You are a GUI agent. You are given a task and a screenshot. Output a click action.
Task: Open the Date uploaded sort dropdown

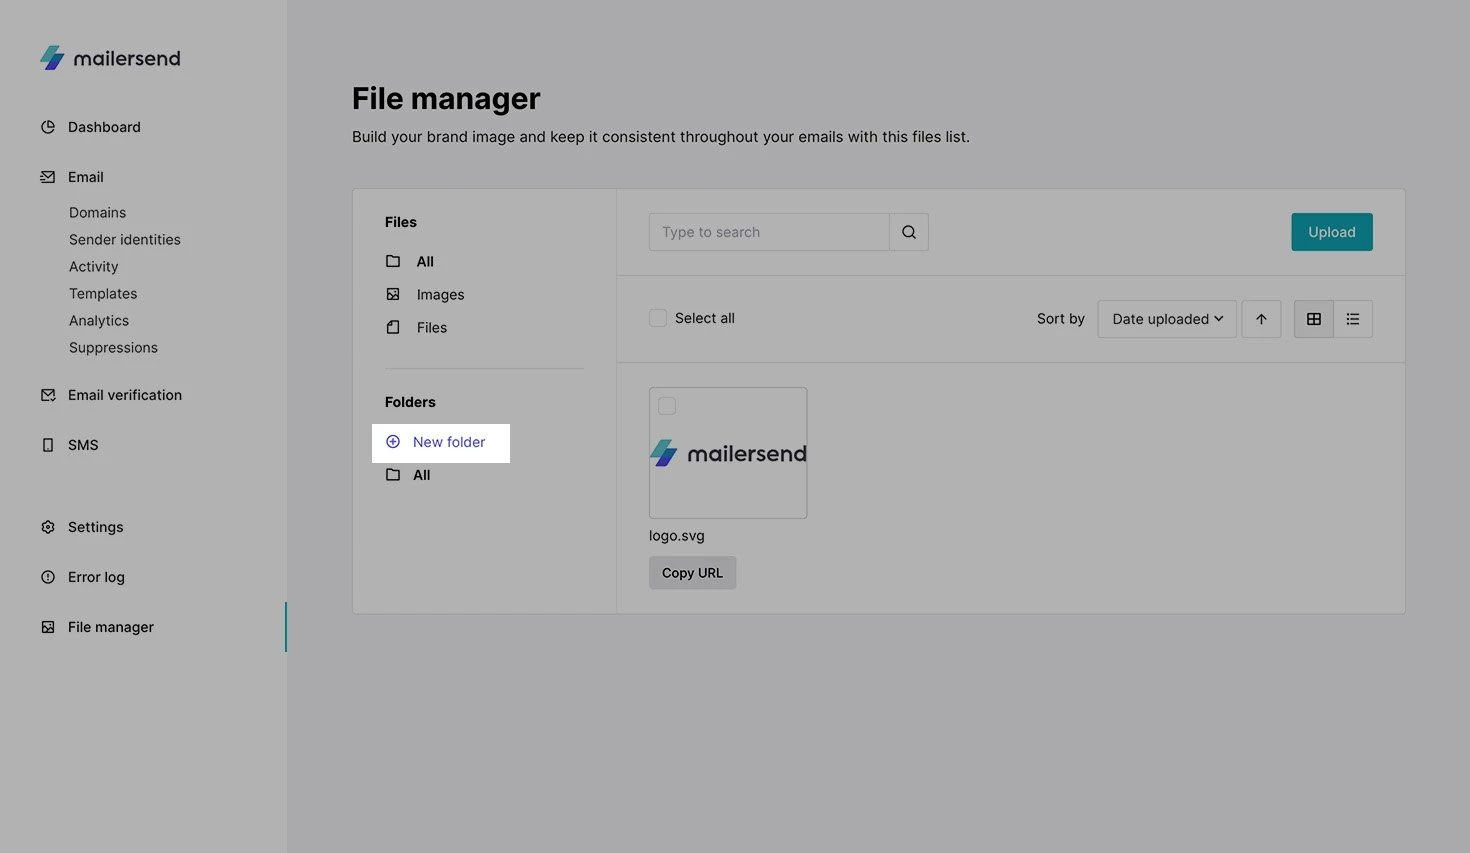(1166, 319)
